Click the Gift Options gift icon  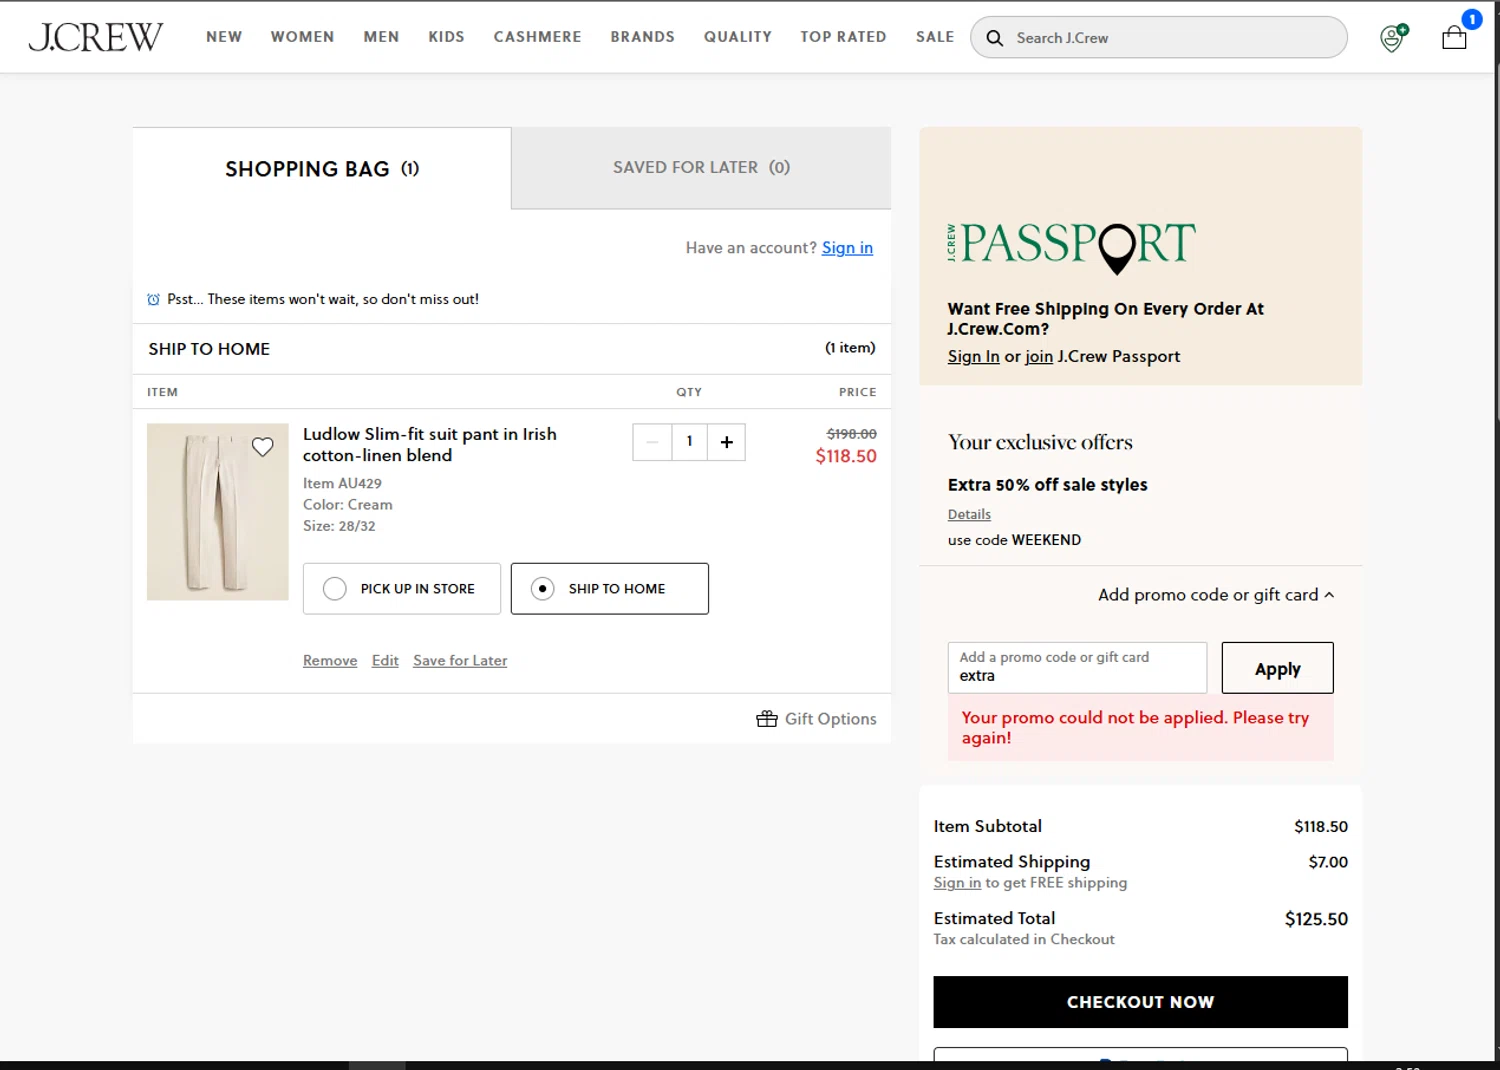click(767, 719)
